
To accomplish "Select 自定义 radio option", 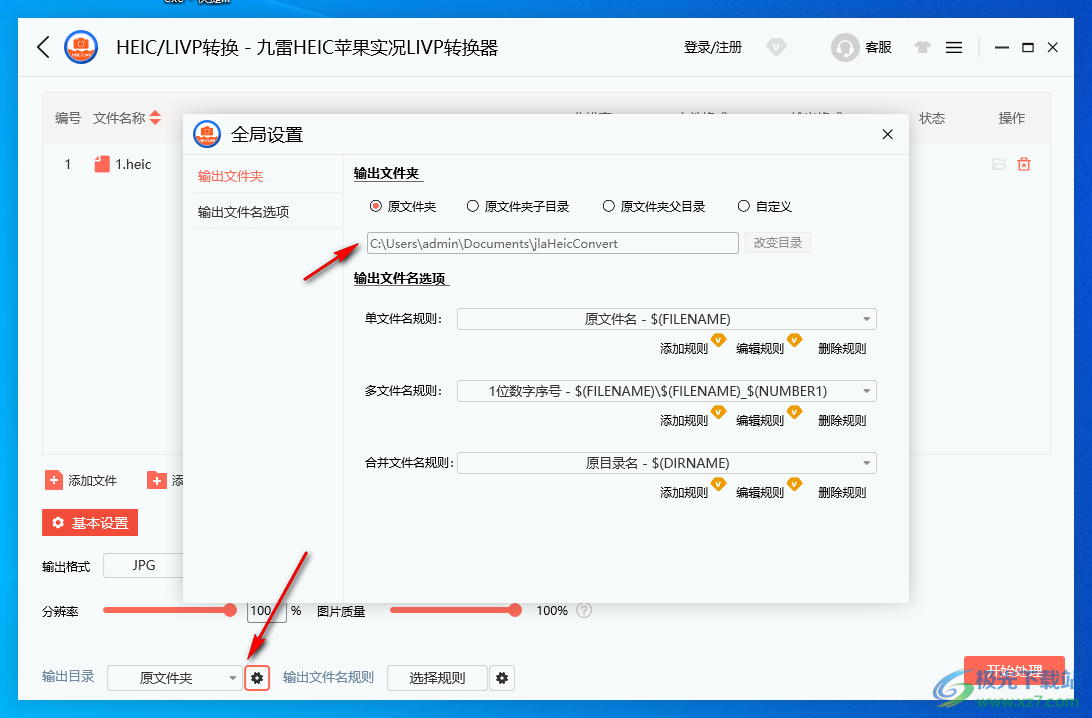I will (744, 206).
